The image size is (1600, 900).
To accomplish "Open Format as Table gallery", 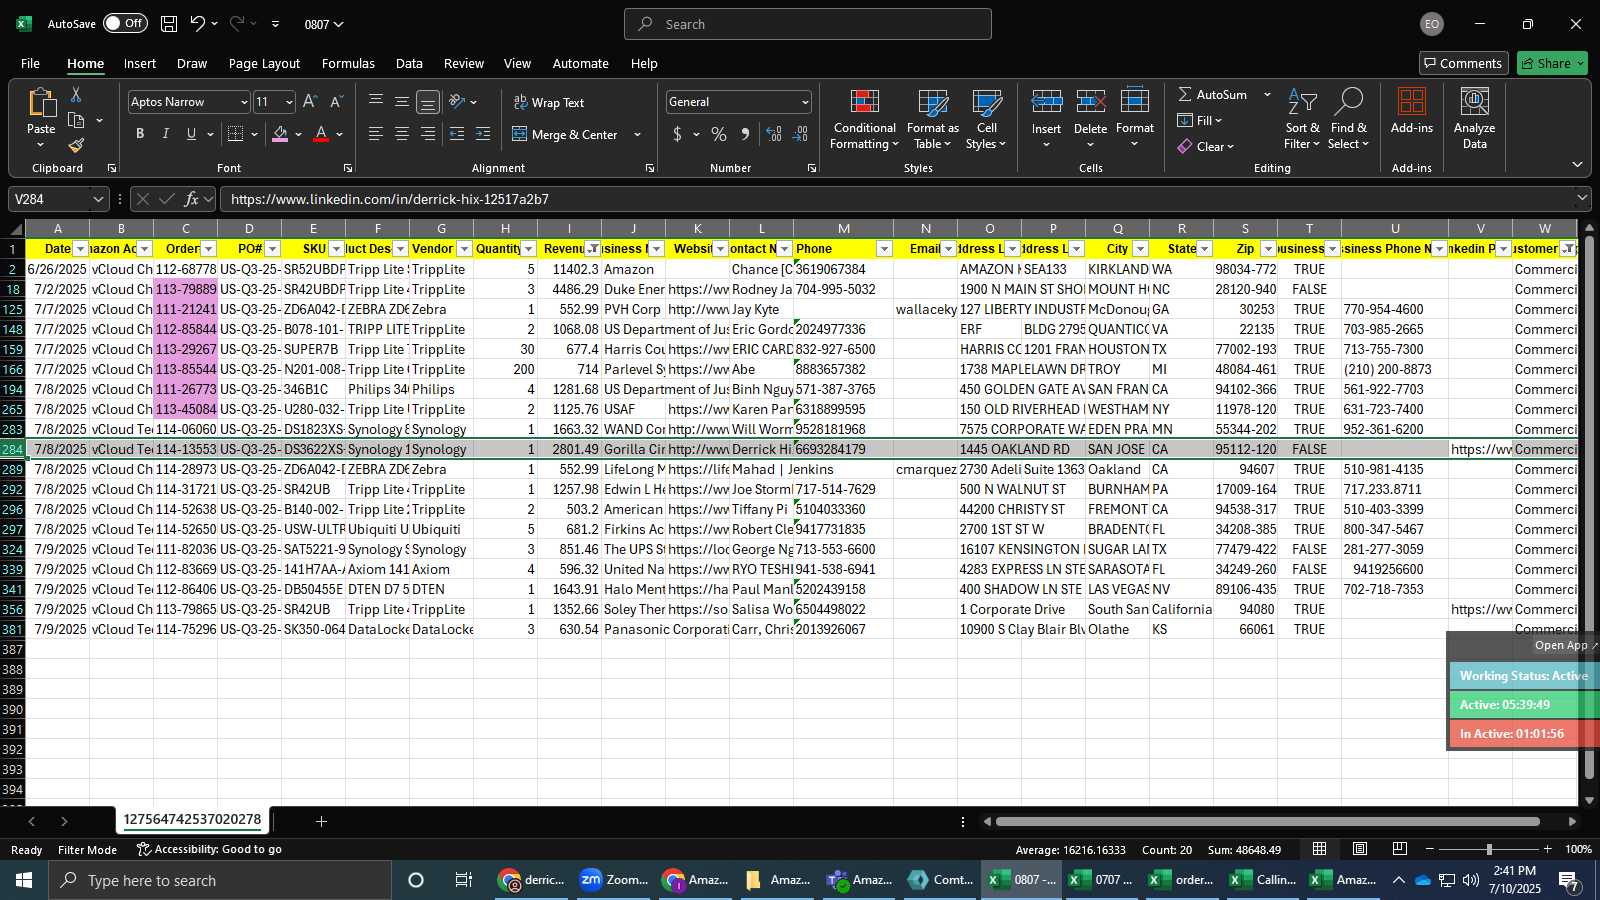I will 932,119.
